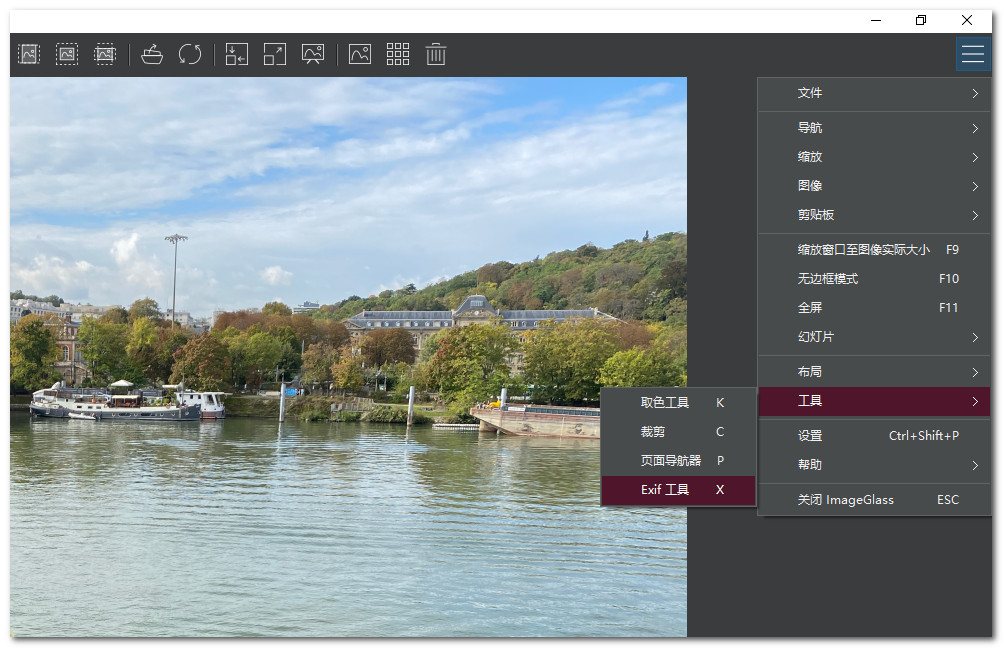Click the hamburger main menu button
This screenshot has height=648, width=1003.
973,54
